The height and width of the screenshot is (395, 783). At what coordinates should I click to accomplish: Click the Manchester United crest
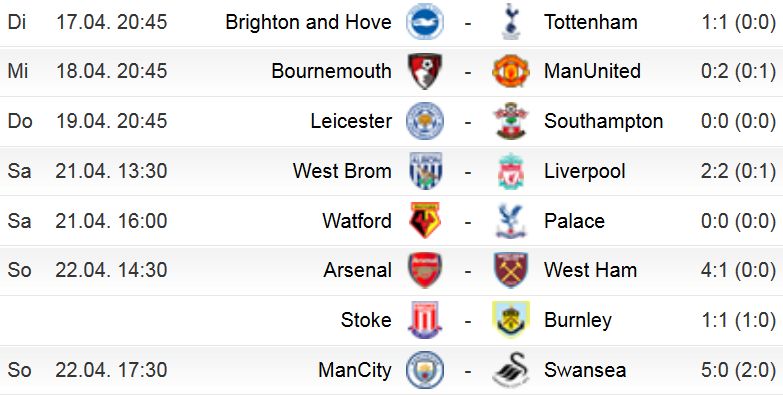510,71
